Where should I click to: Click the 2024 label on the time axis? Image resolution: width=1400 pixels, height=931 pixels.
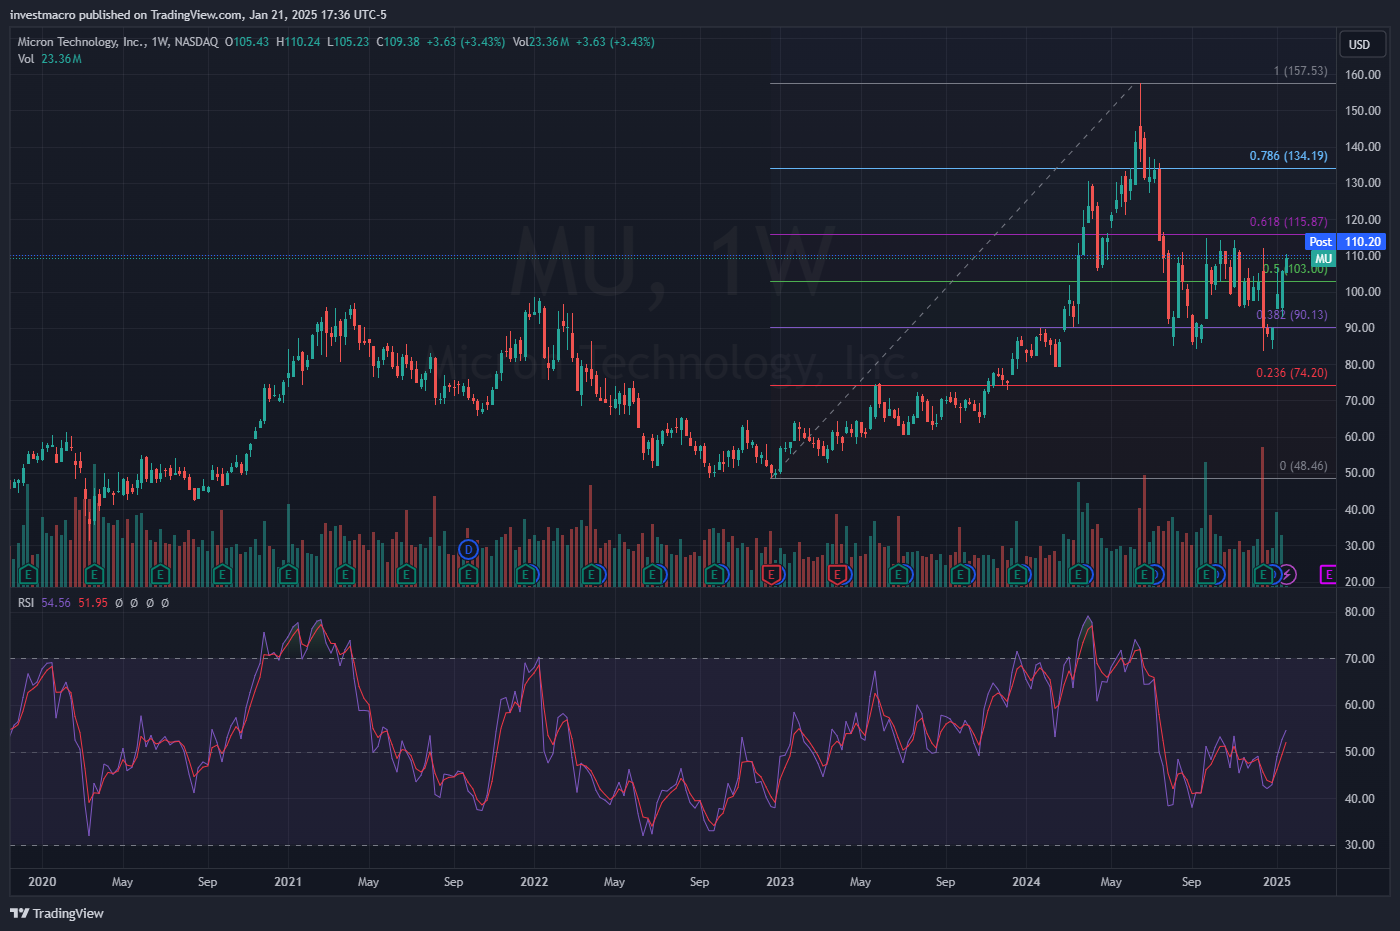coord(1026,882)
